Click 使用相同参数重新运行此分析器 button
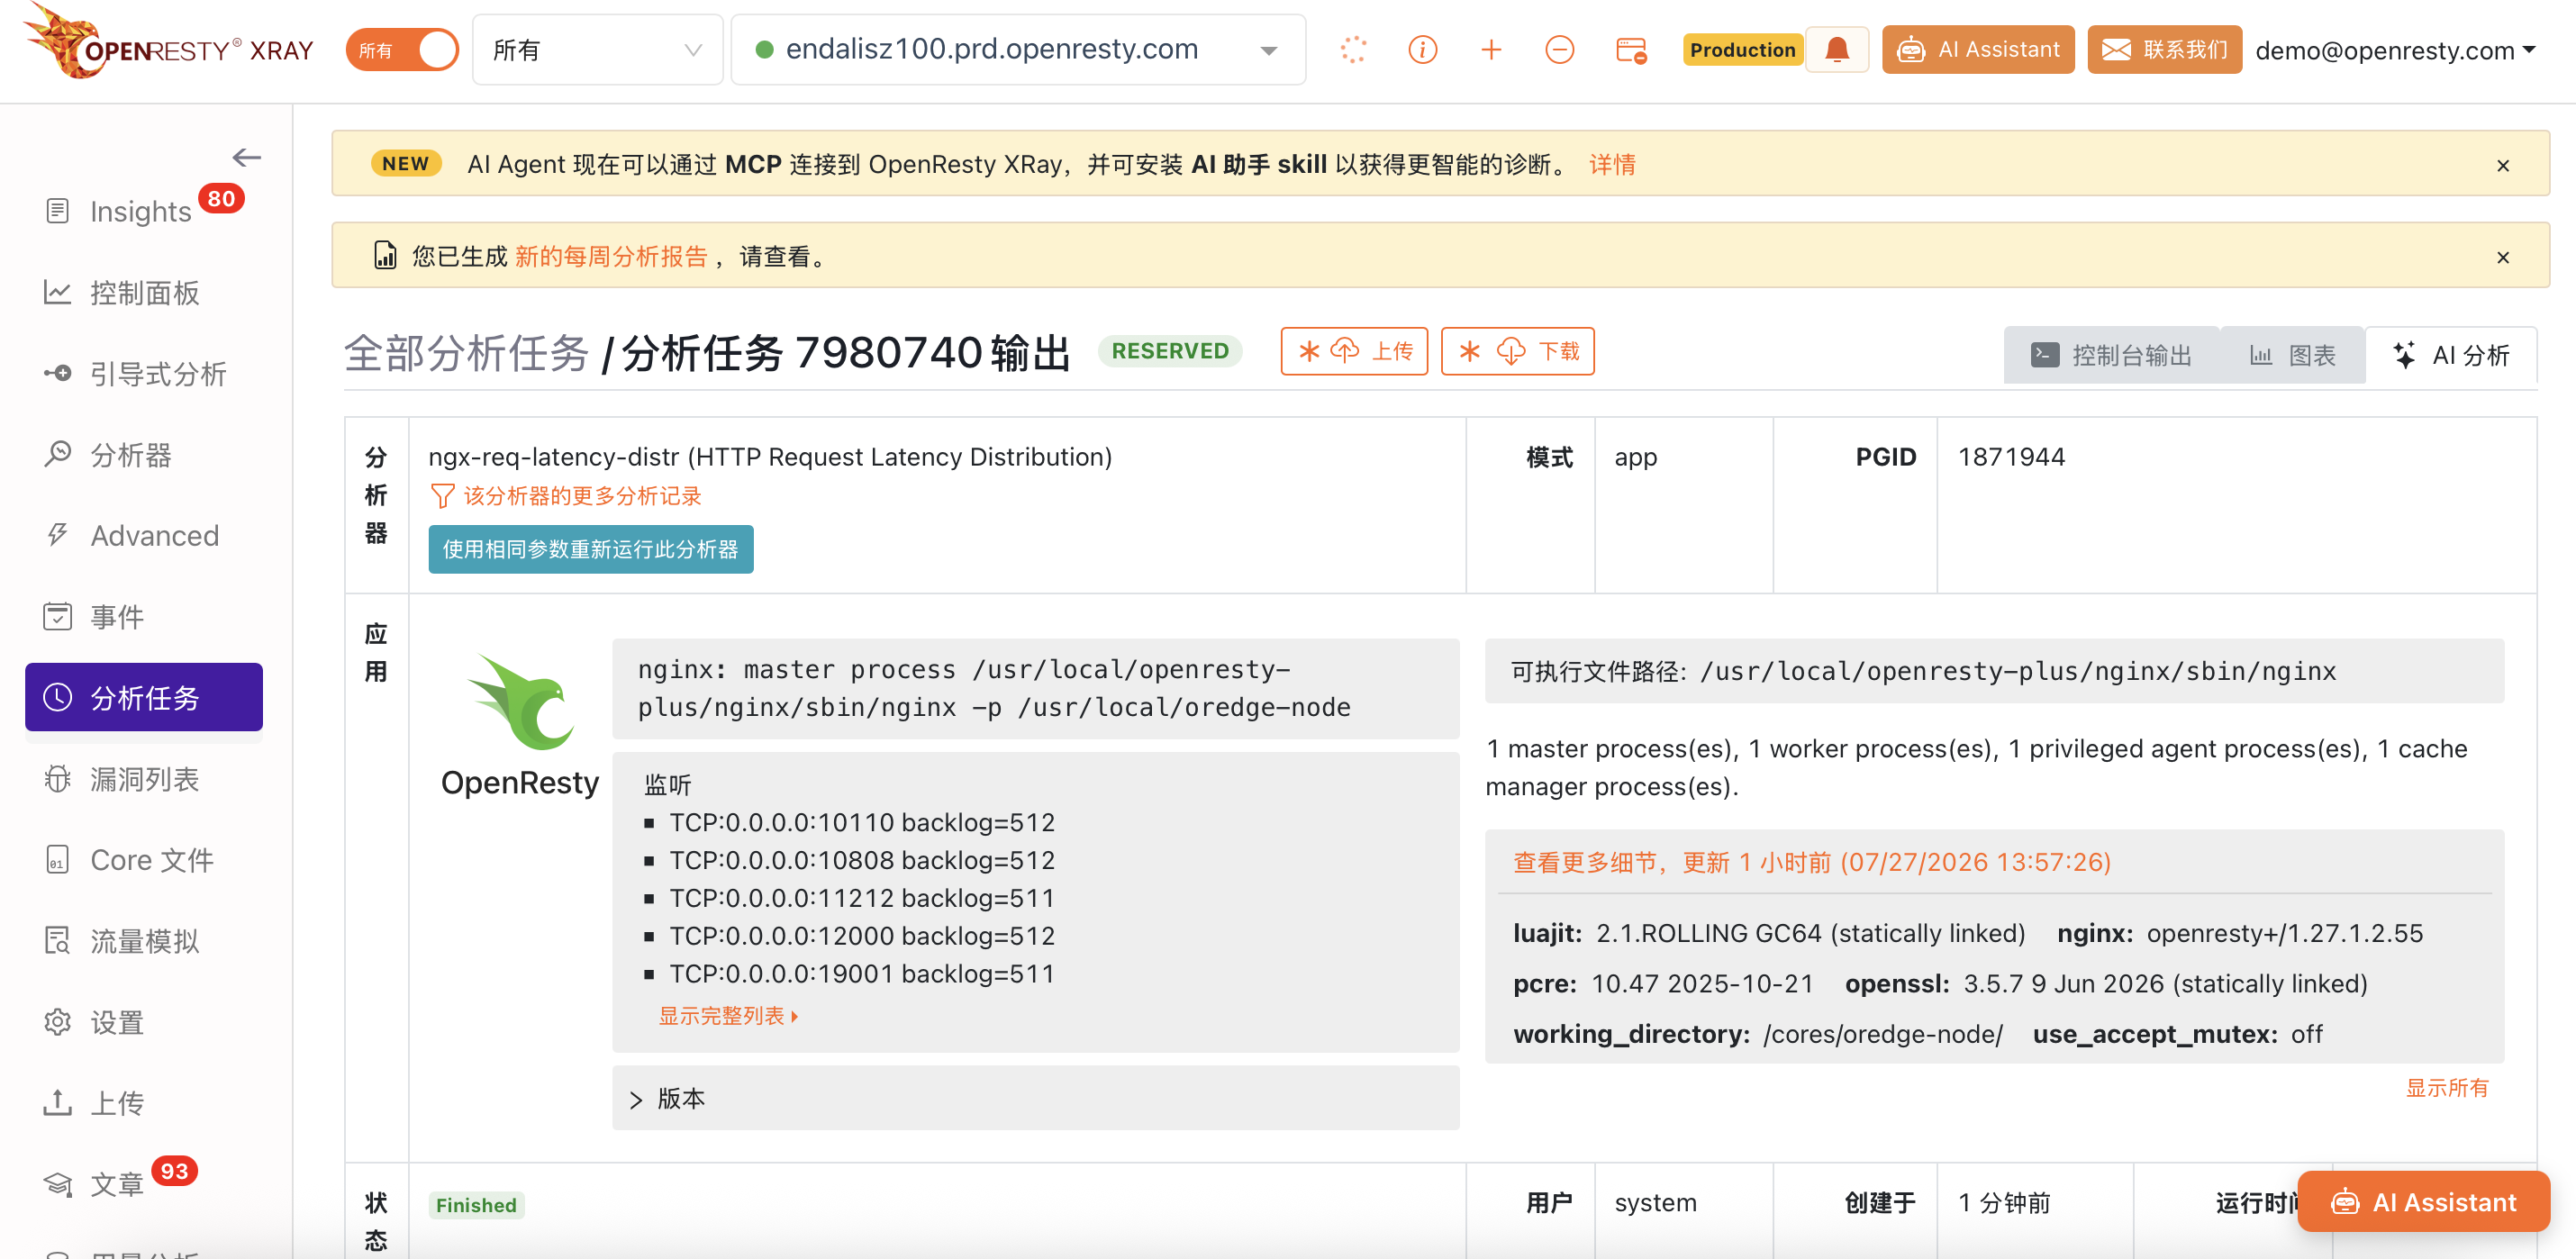The width and height of the screenshot is (2576, 1259). pyautogui.click(x=591, y=549)
